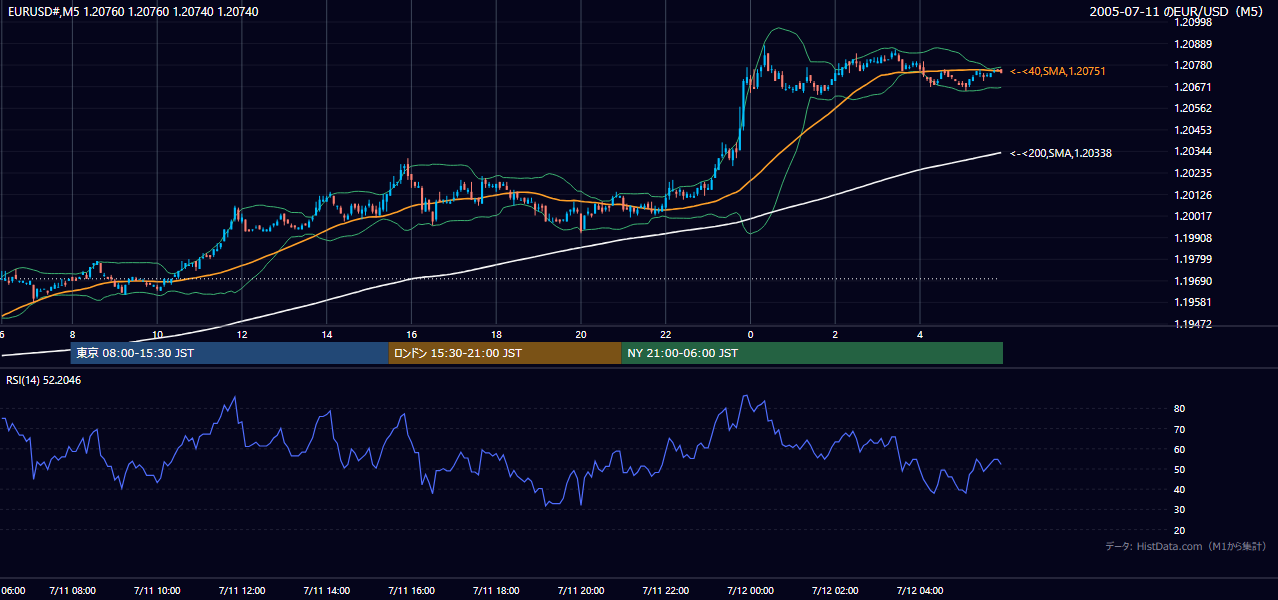Click the 7/11 18:00 time axis label
The width and height of the screenshot is (1278, 600).
tap(497, 591)
